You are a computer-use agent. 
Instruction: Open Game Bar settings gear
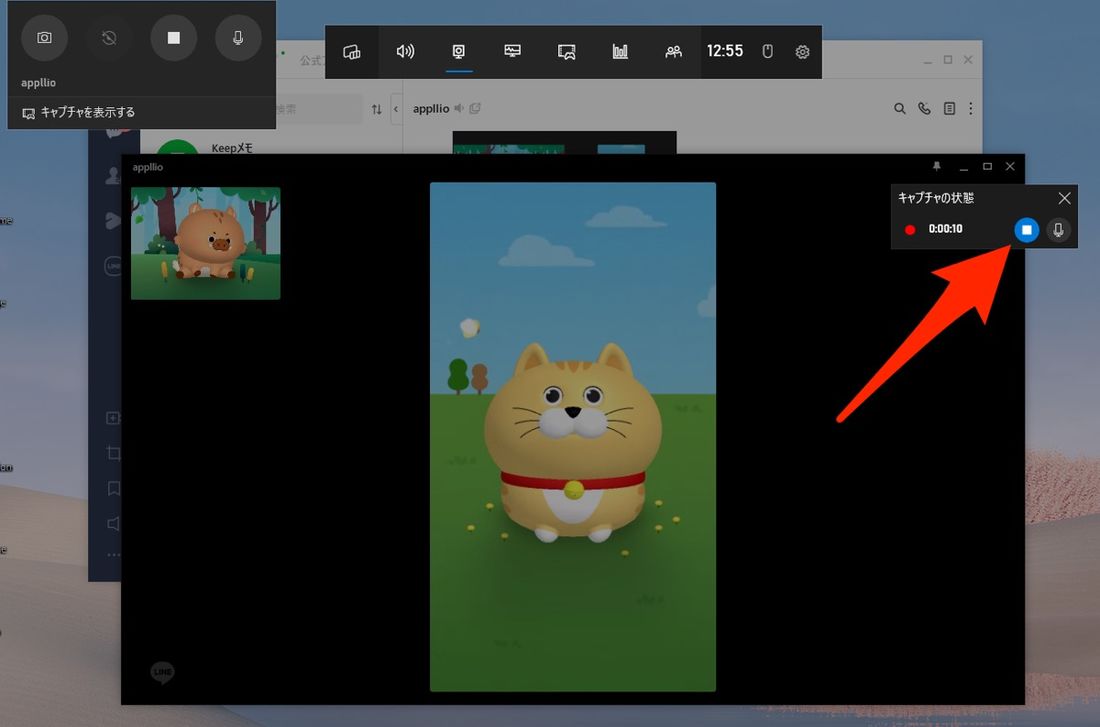tap(802, 52)
